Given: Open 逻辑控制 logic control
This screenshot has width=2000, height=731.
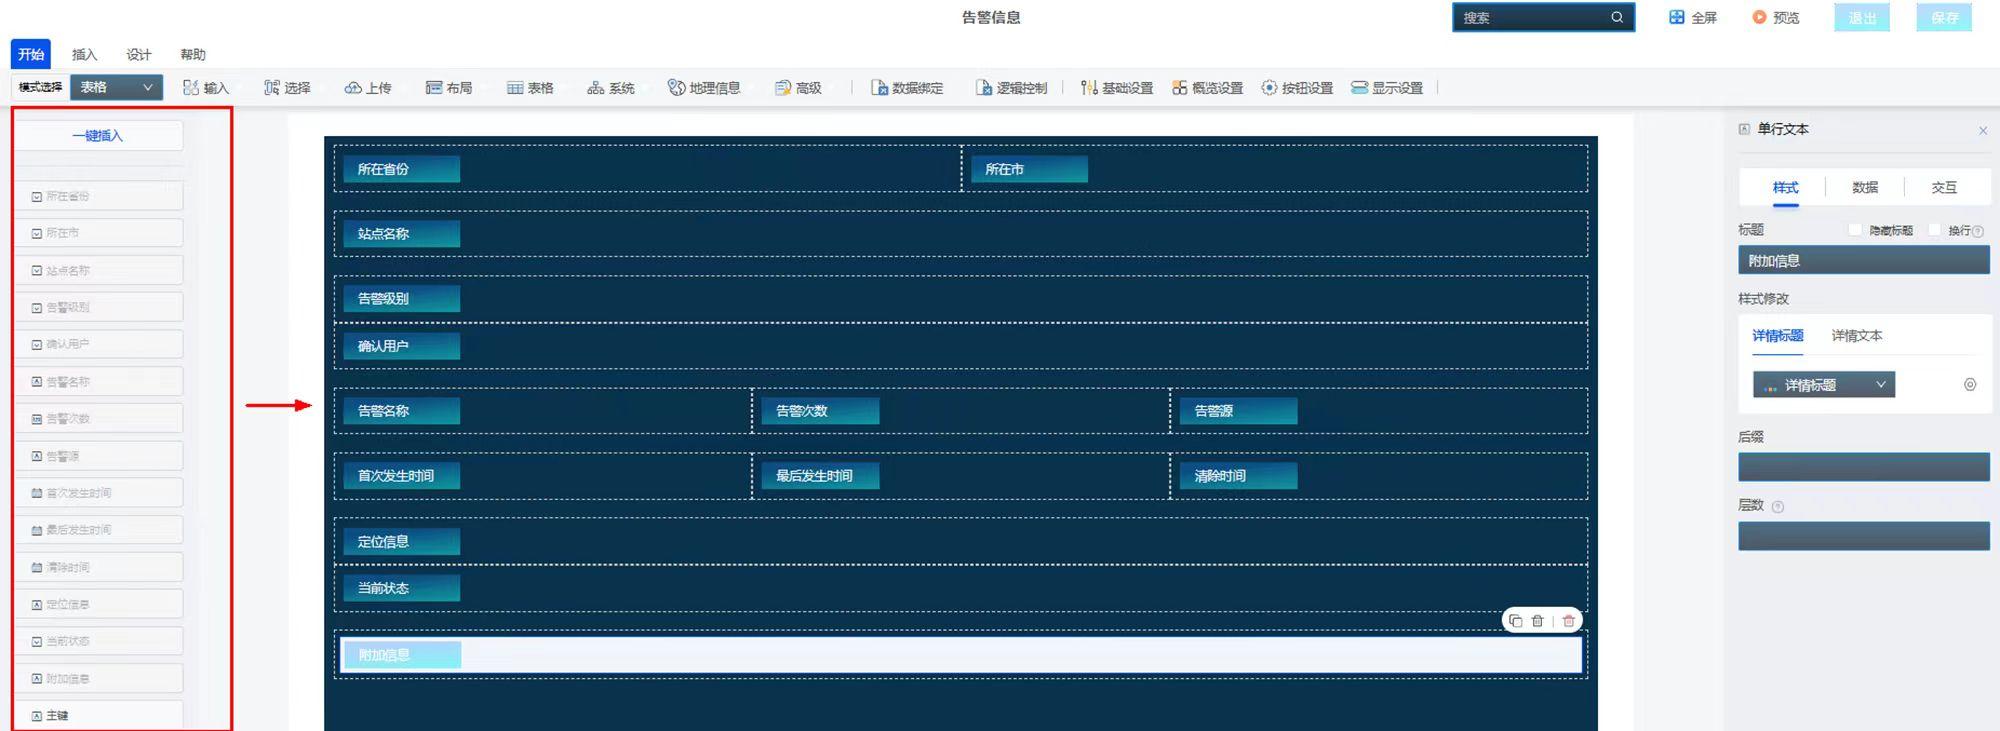Looking at the screenshot, I should (1011, 88).
